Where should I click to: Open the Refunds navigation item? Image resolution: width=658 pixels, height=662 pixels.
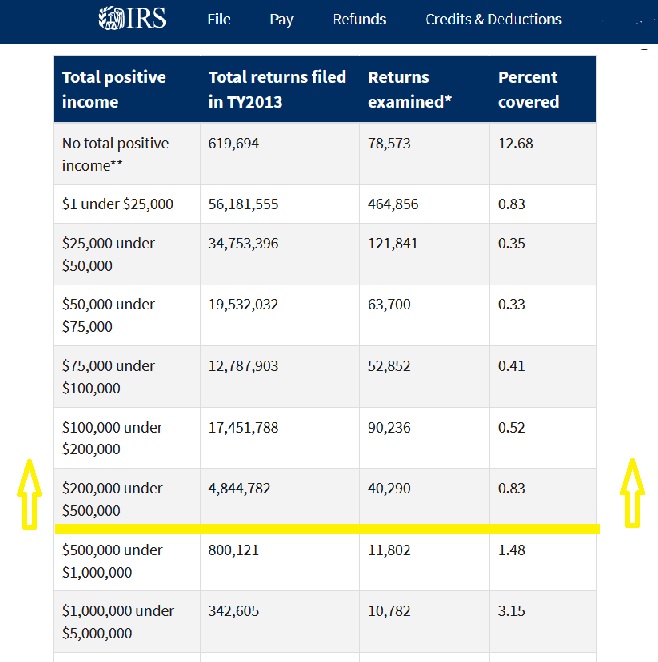click(359, 19)
